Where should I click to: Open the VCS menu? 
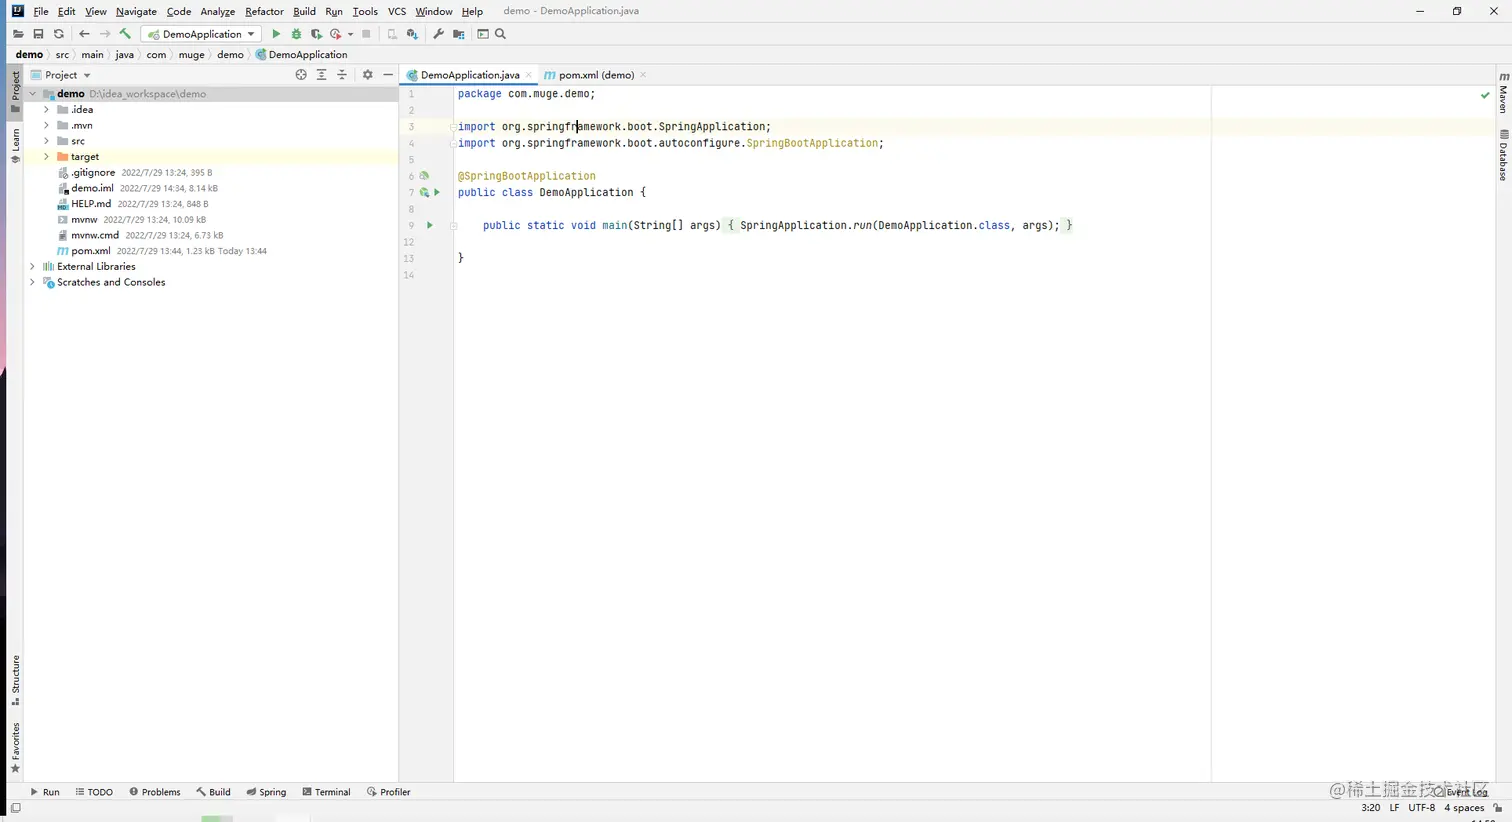pyautogui.click(x=397, y=11)
